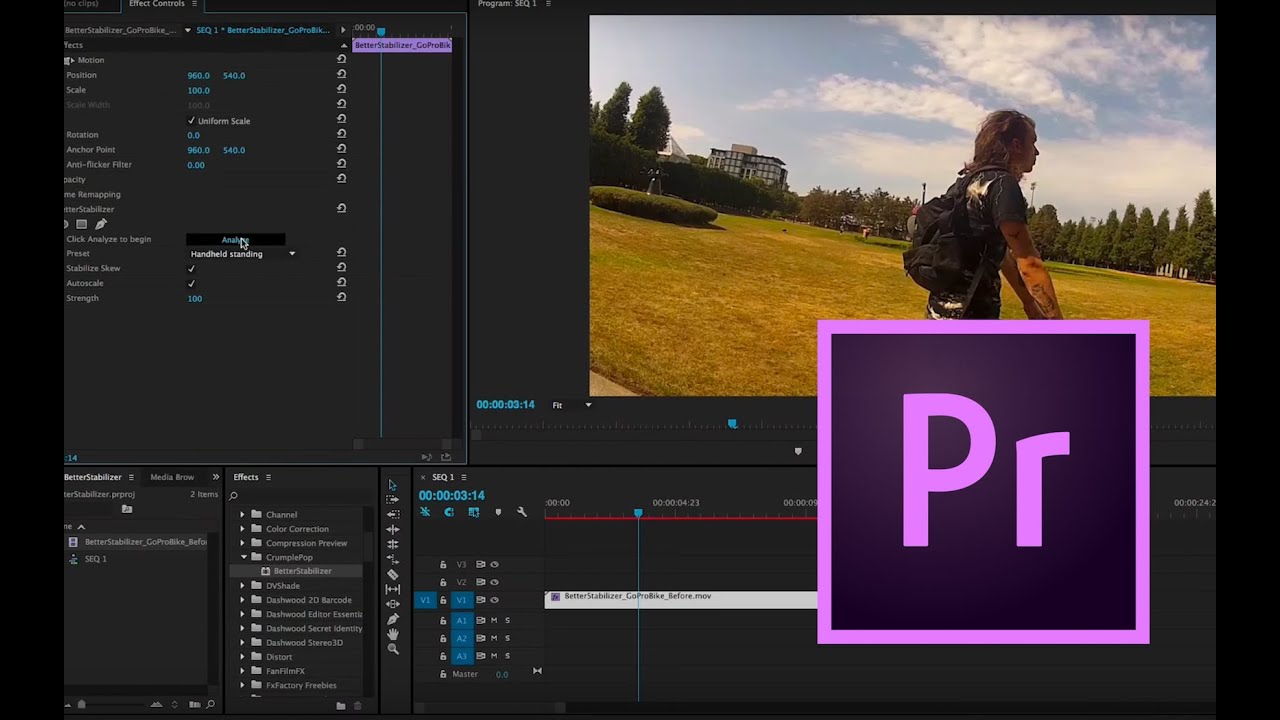Image resolution: width=1280 pixels, height=720 pixels.
Task: Click the nest sequences toggle icon
Action: tap(425, 512)
